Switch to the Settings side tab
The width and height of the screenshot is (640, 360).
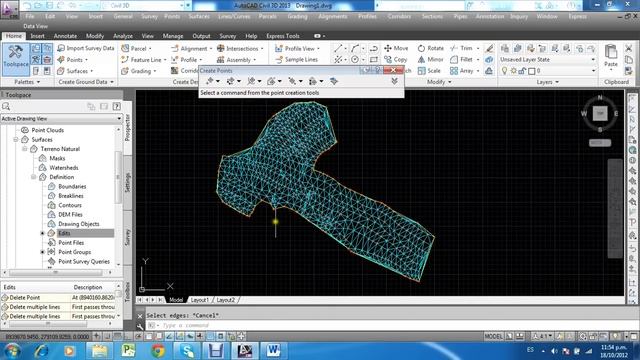pyautogui.click(x=127, y=182)
